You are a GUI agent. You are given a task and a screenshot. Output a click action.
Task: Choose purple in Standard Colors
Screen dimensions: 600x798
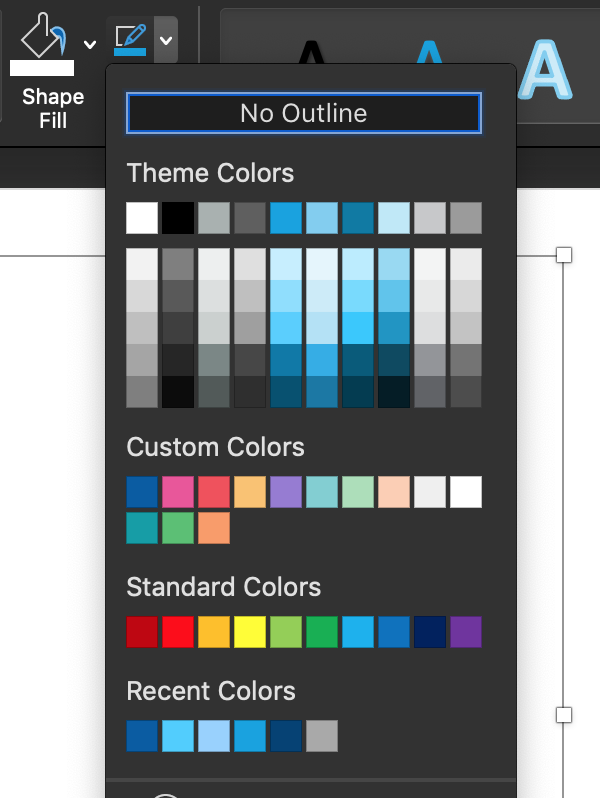pyautogui.click(x=466, y=632)
